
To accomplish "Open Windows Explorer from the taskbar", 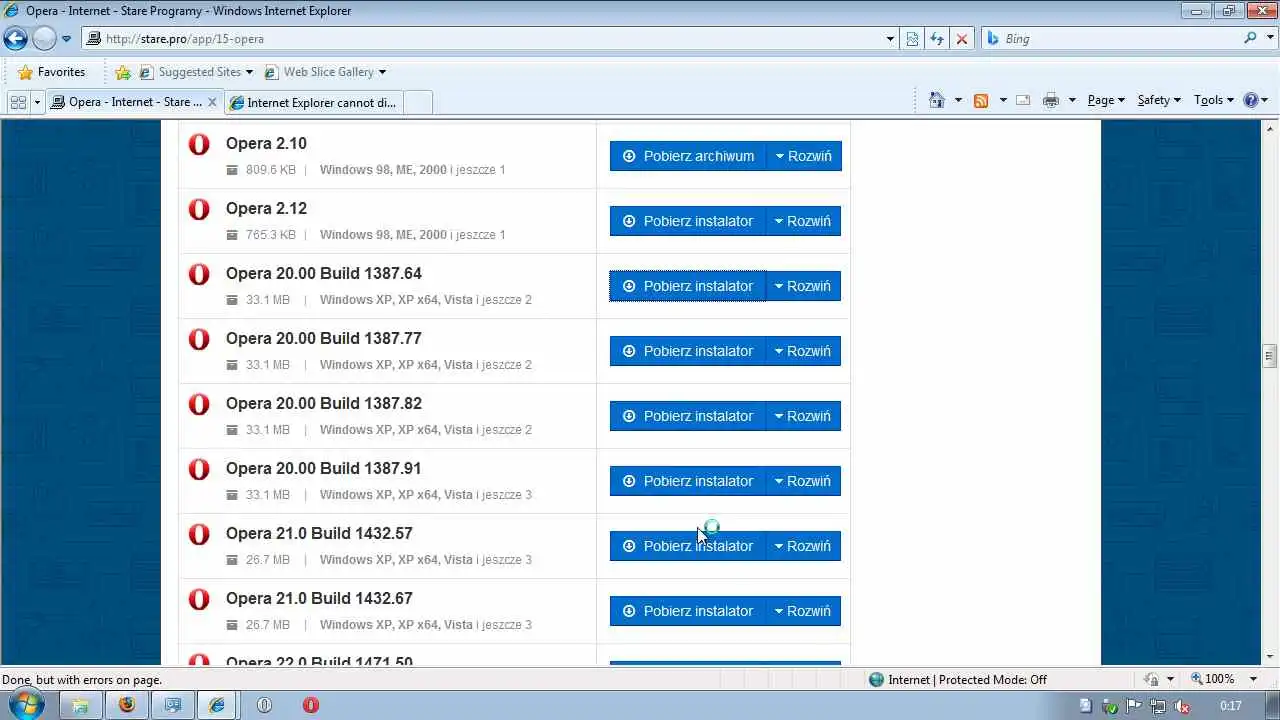I will (x=80, y=705).
